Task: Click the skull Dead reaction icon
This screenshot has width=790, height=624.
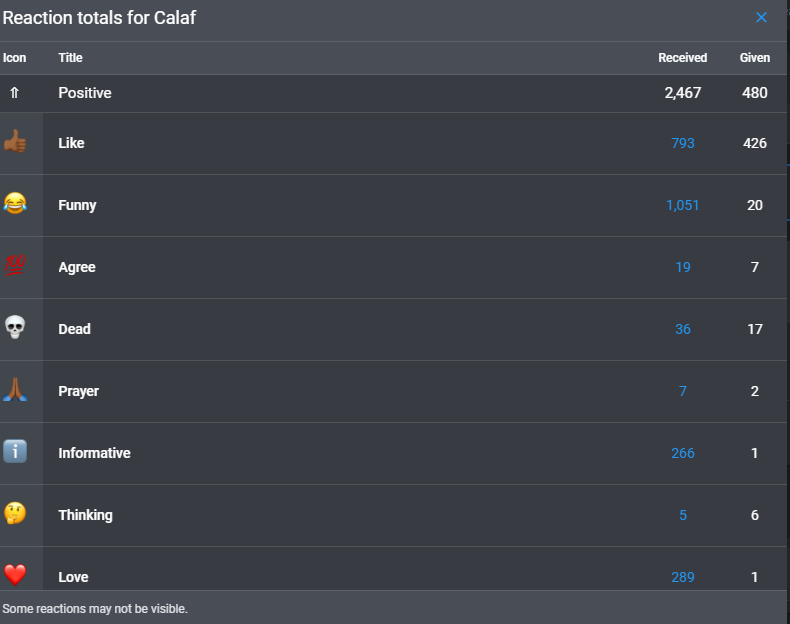Action: coord(15,327)
